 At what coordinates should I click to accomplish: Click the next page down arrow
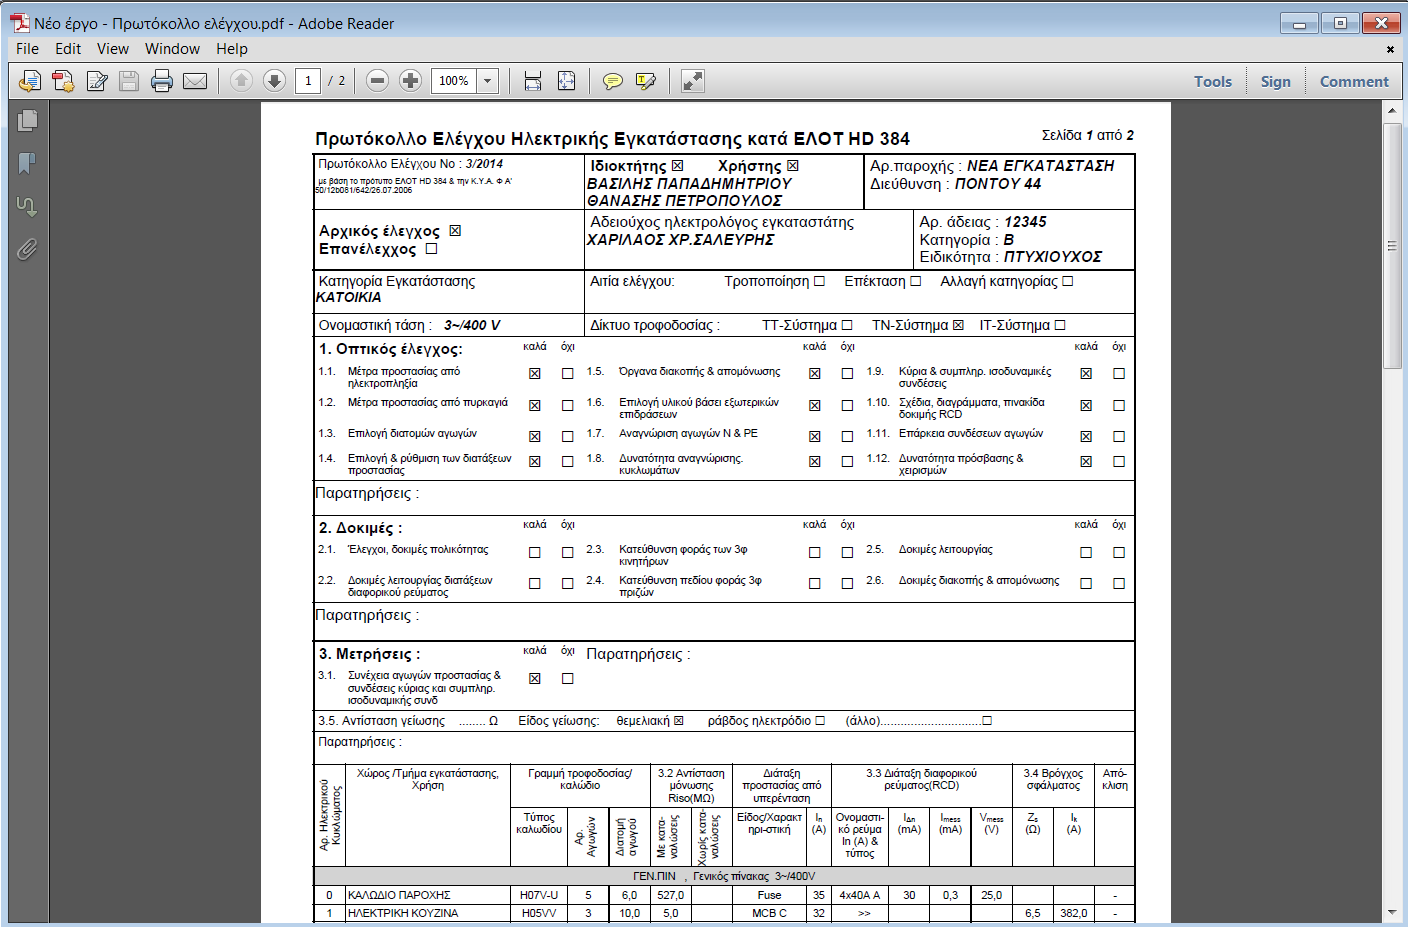pyautogui.click(x=274, y=81)
